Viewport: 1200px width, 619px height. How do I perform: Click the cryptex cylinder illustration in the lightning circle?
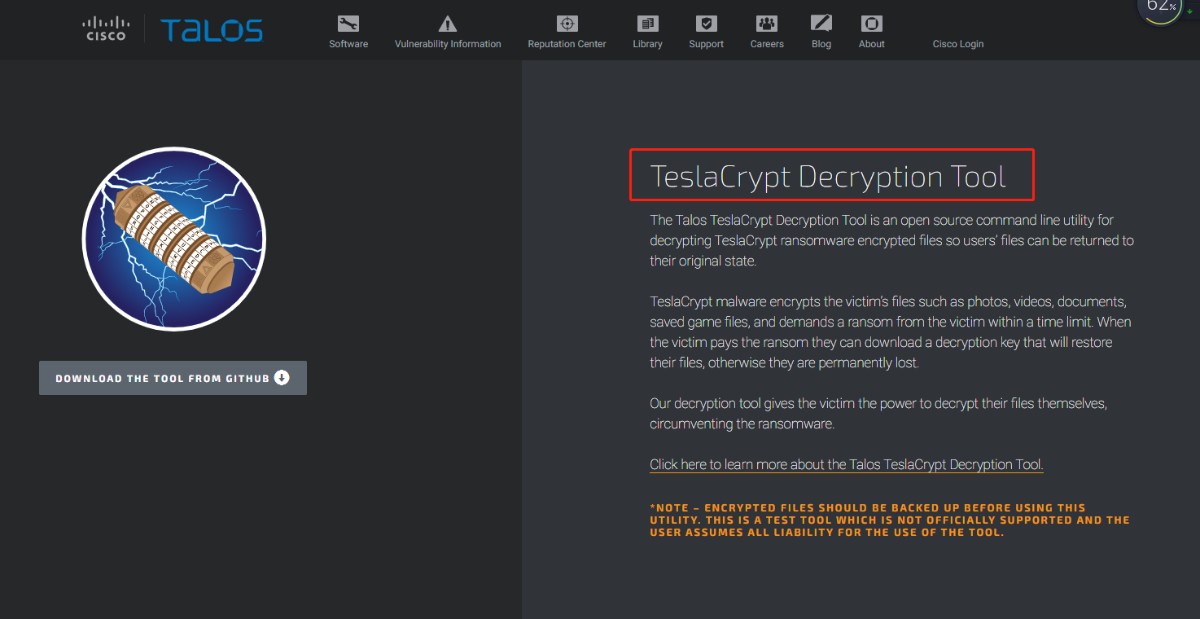pyautogui.click(x=172, y=237)
